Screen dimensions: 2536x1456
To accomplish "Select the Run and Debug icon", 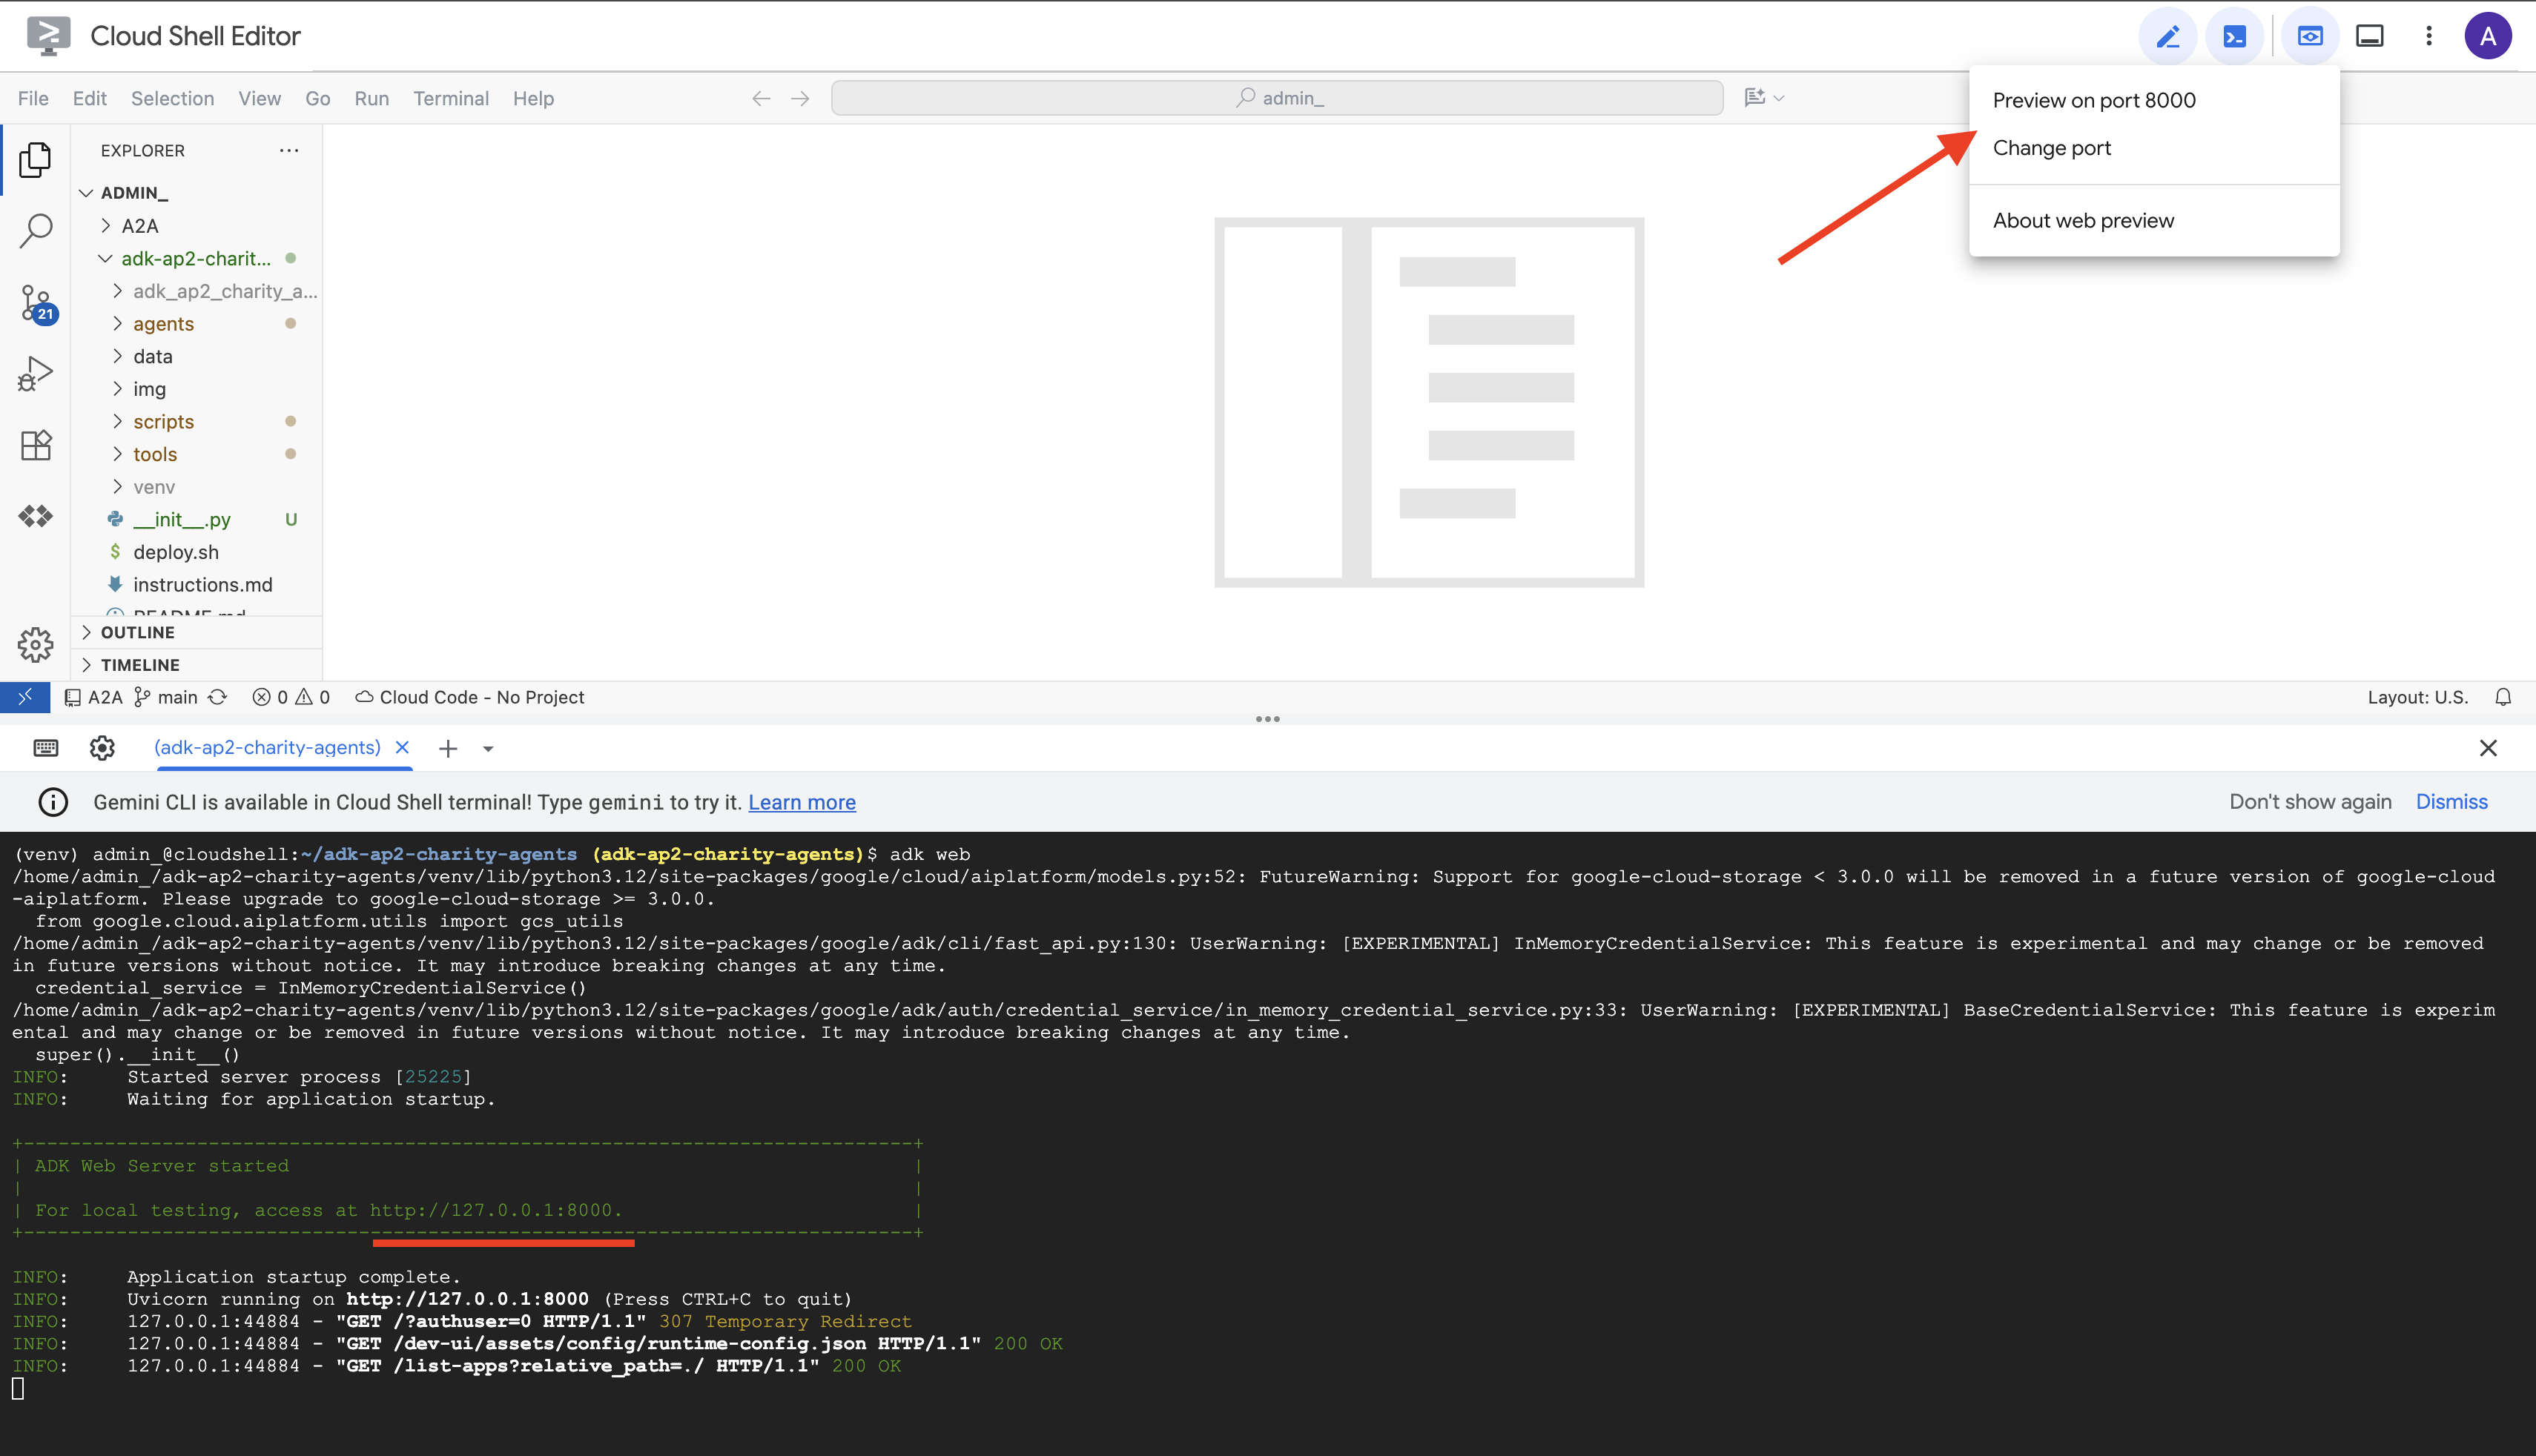I will (35, 372).
